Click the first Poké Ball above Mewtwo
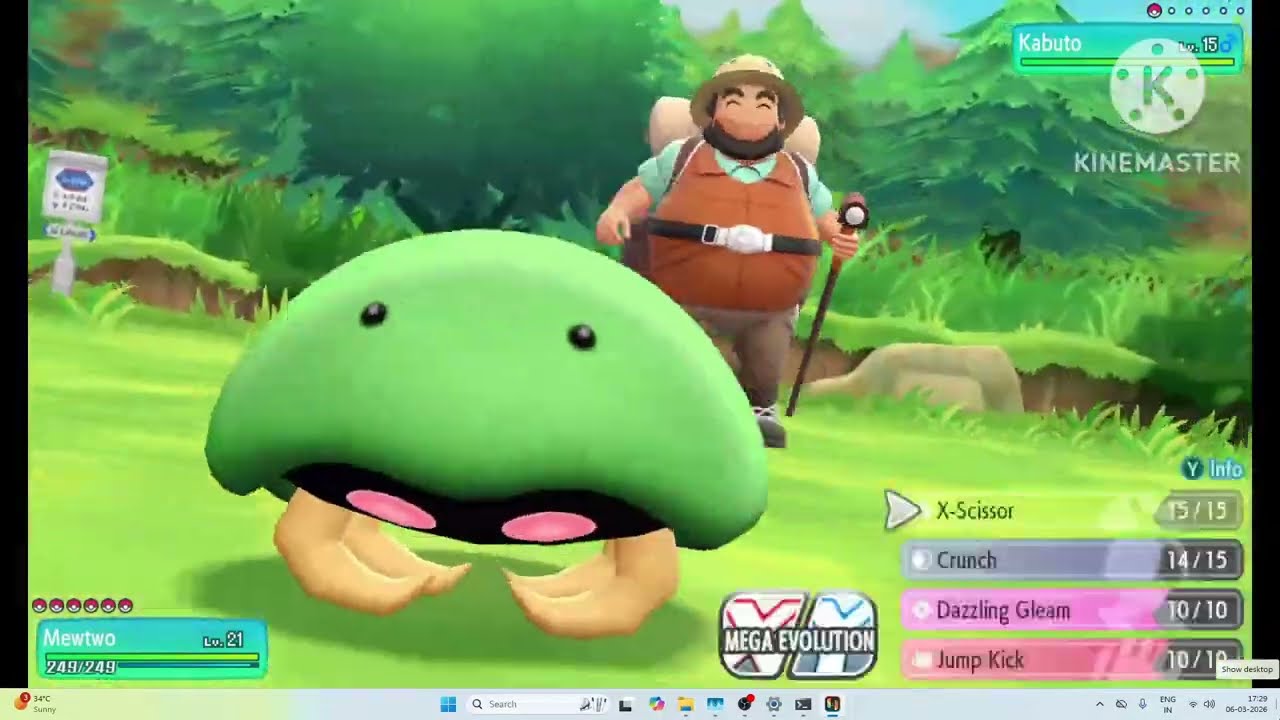The image size is (1280, 720). [x=40, y=605]
